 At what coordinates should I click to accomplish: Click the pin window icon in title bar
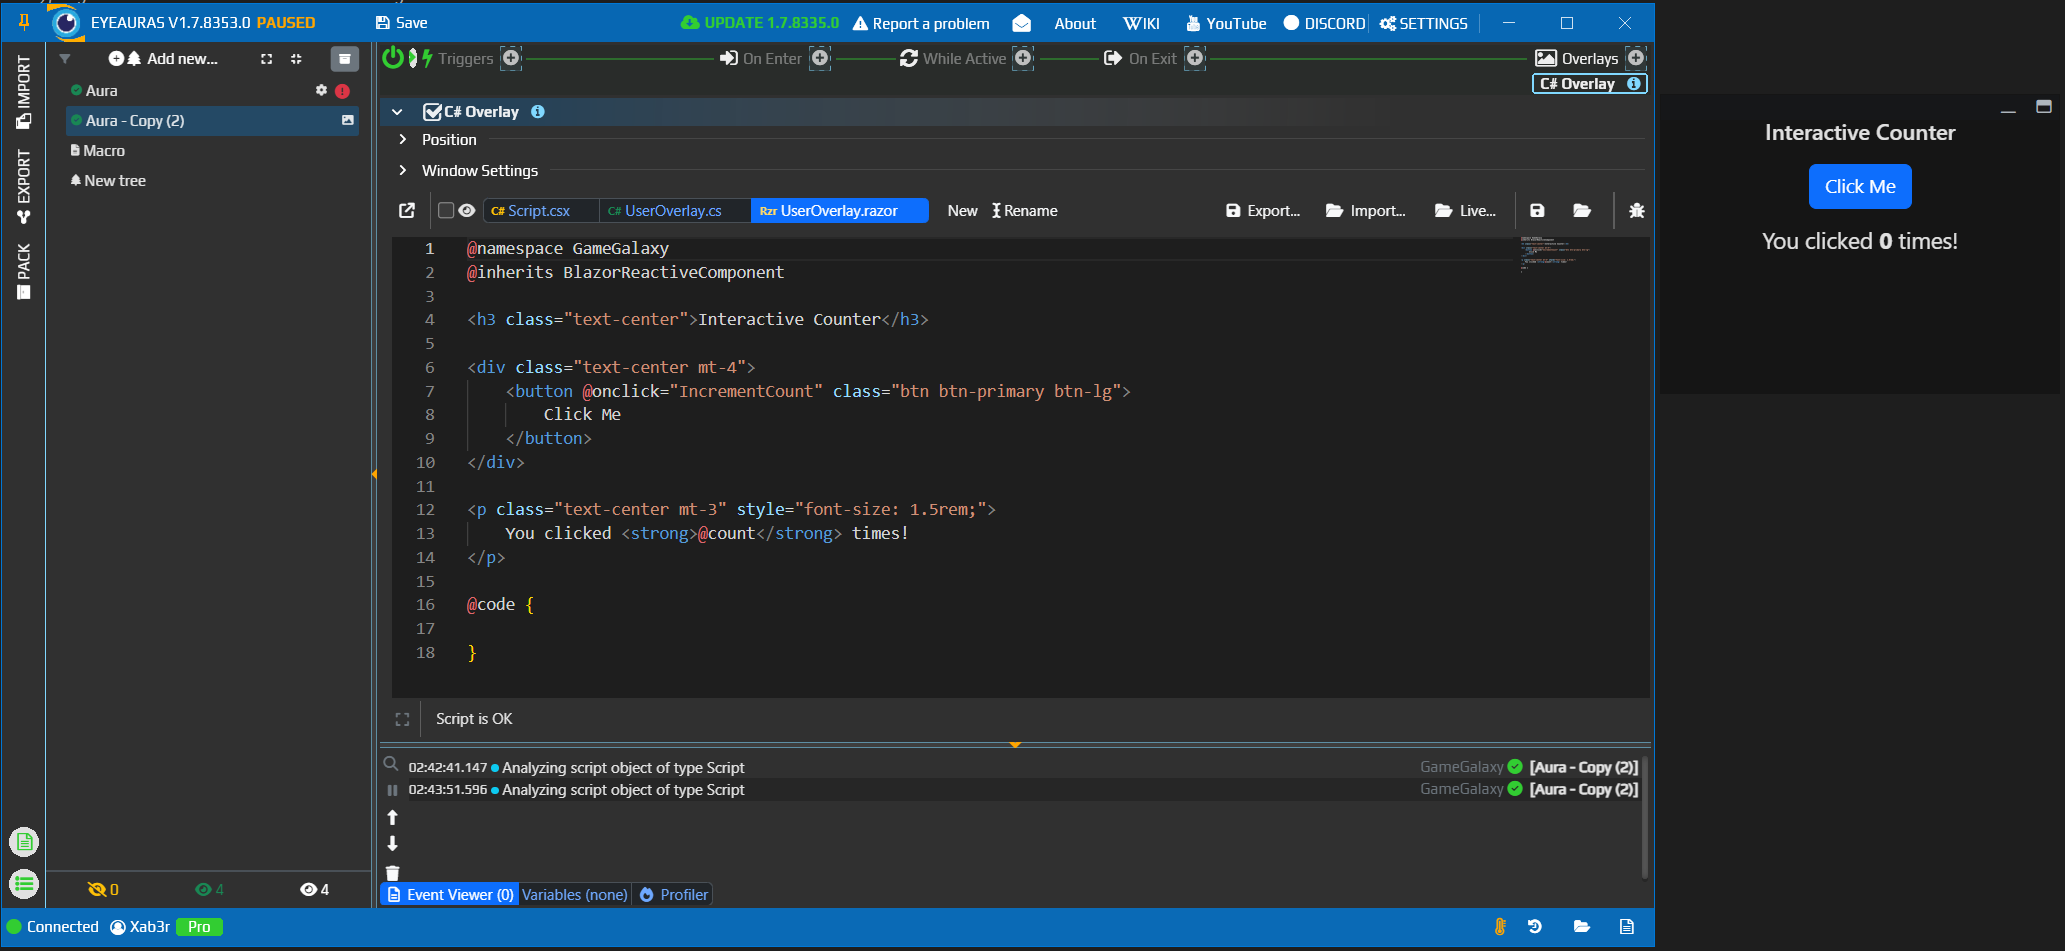coord(23,22)
